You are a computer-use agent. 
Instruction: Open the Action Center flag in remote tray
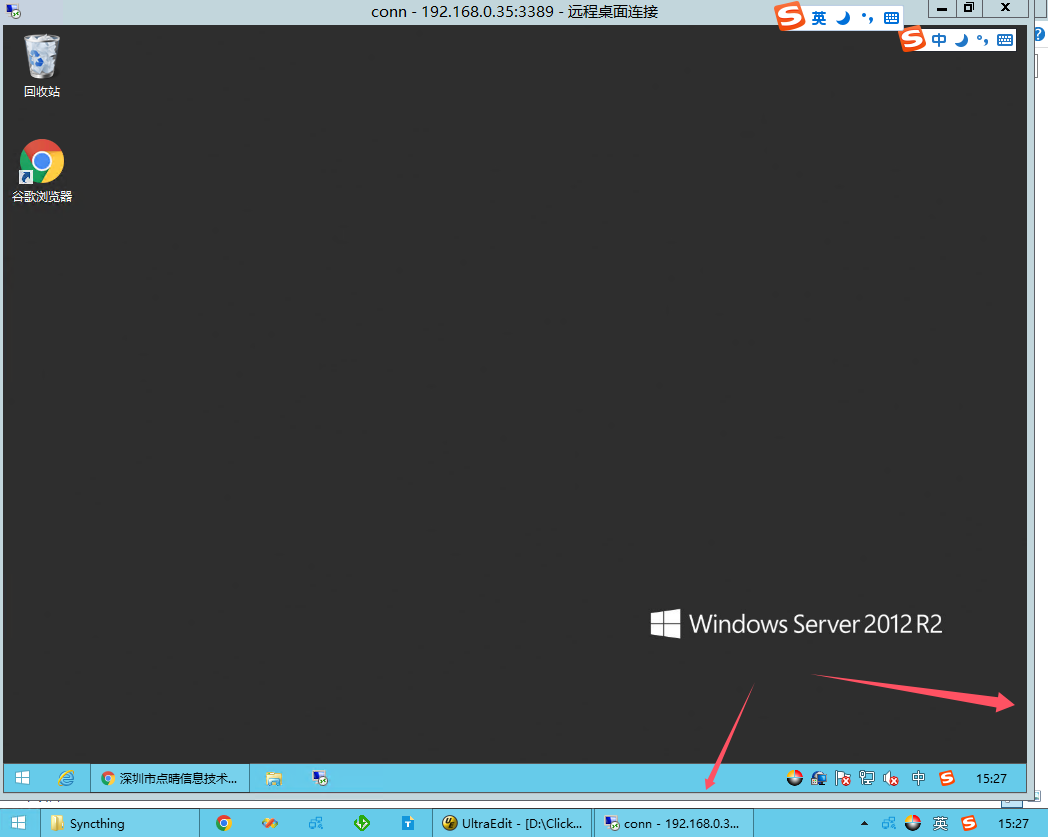coord(843,778)
